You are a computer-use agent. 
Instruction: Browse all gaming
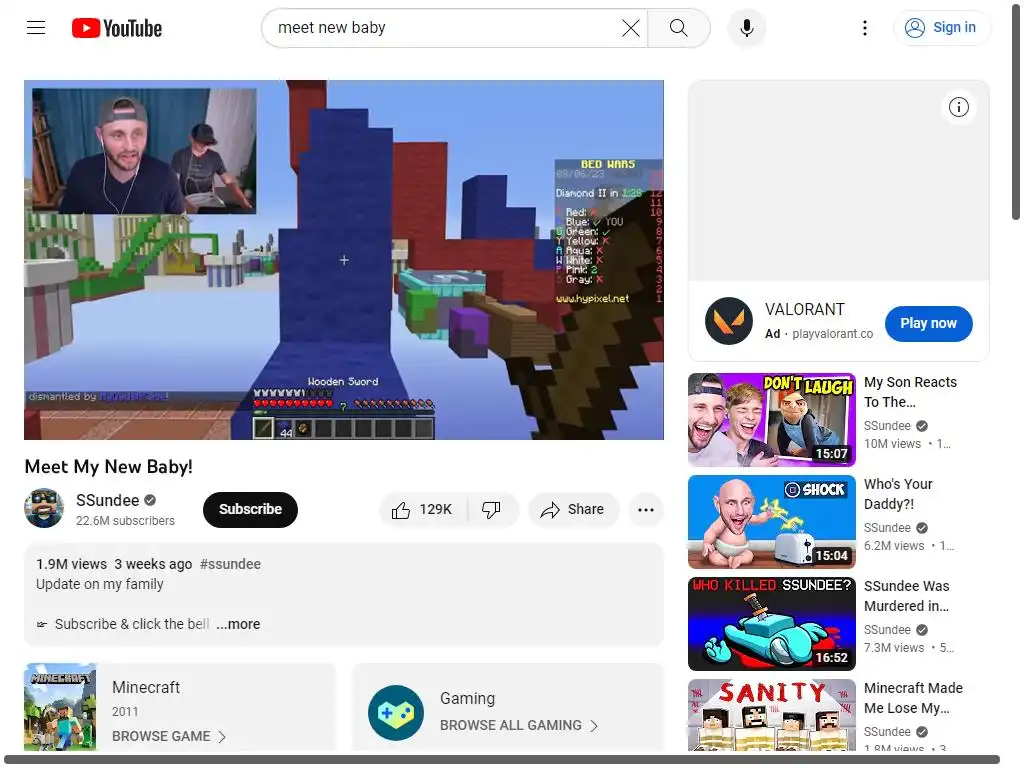coord(519,726)
